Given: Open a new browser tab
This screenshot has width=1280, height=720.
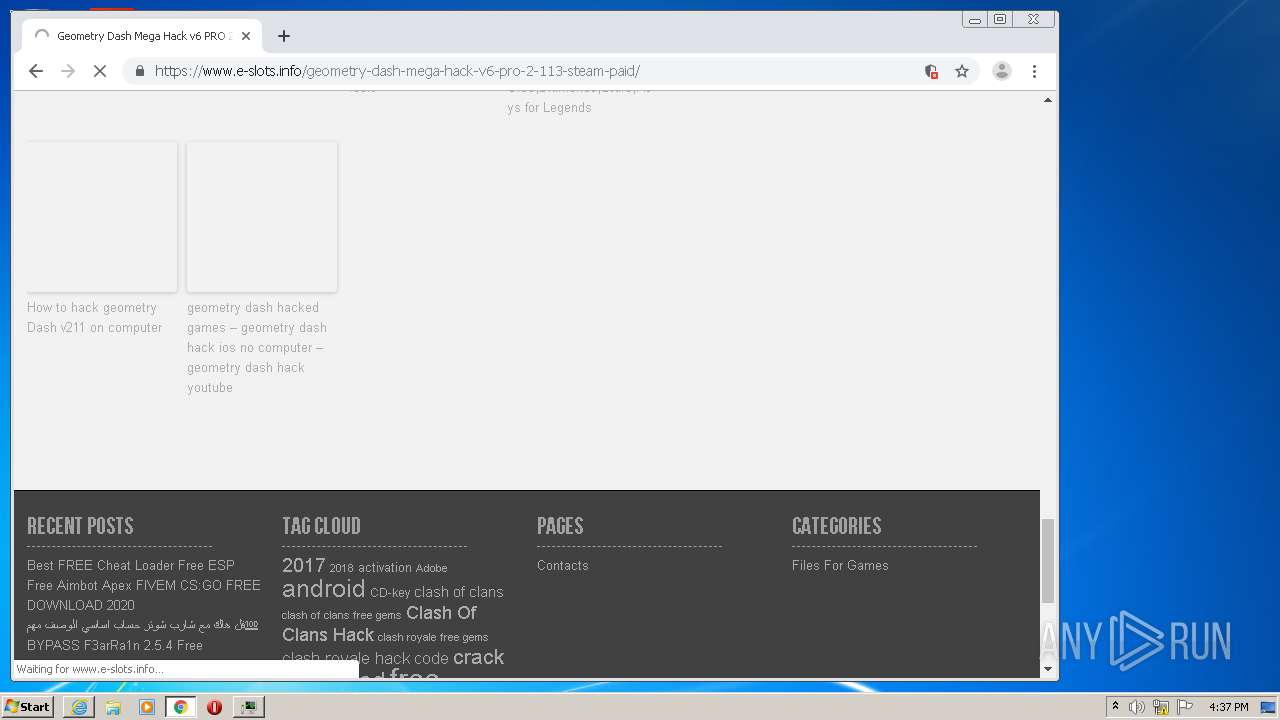Looking at the screenshot, I should pyautogui.click(x=284, y=36).
